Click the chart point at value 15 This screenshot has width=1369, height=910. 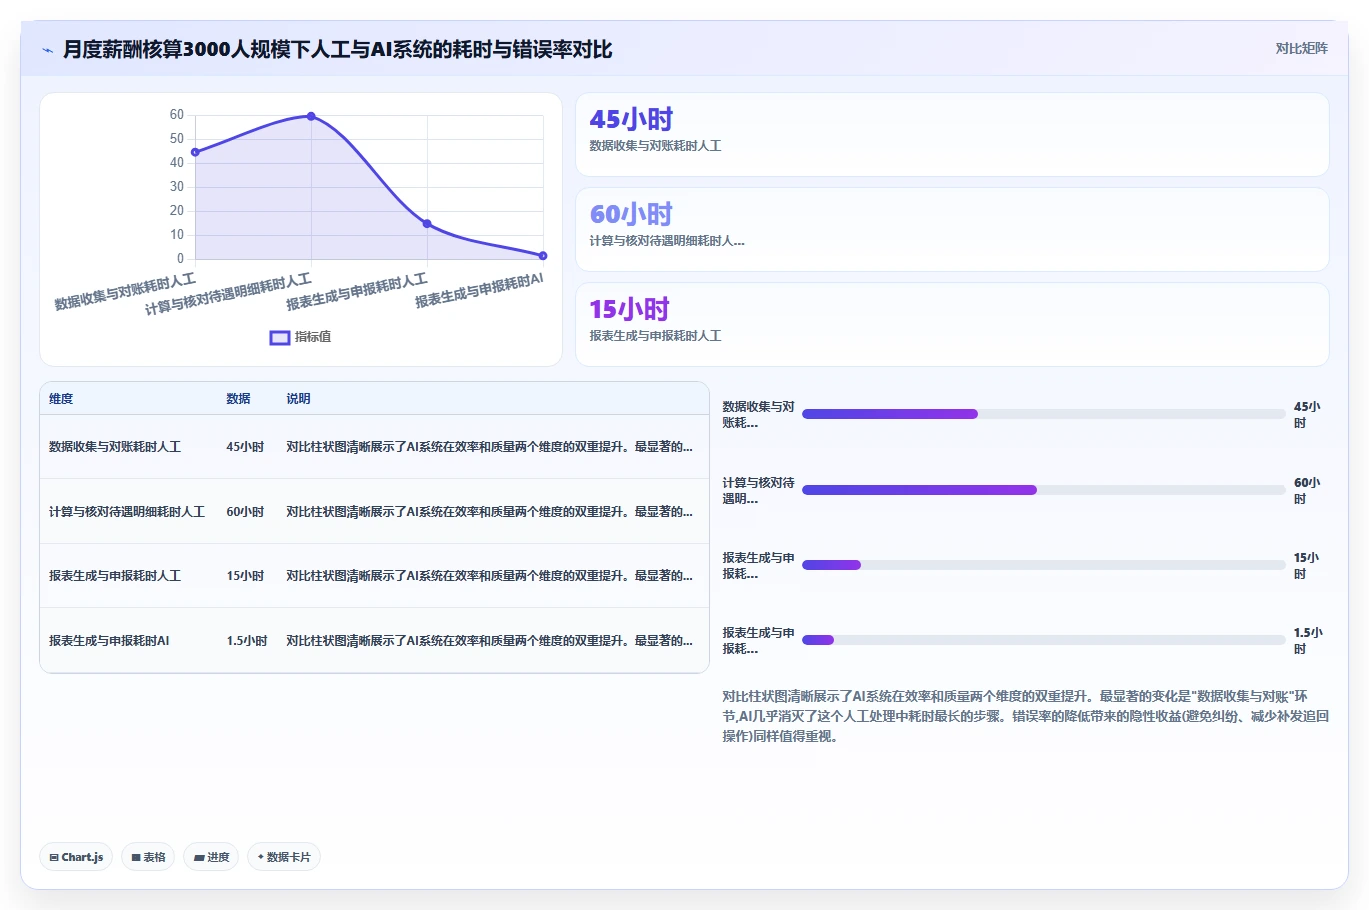[427, 224]
